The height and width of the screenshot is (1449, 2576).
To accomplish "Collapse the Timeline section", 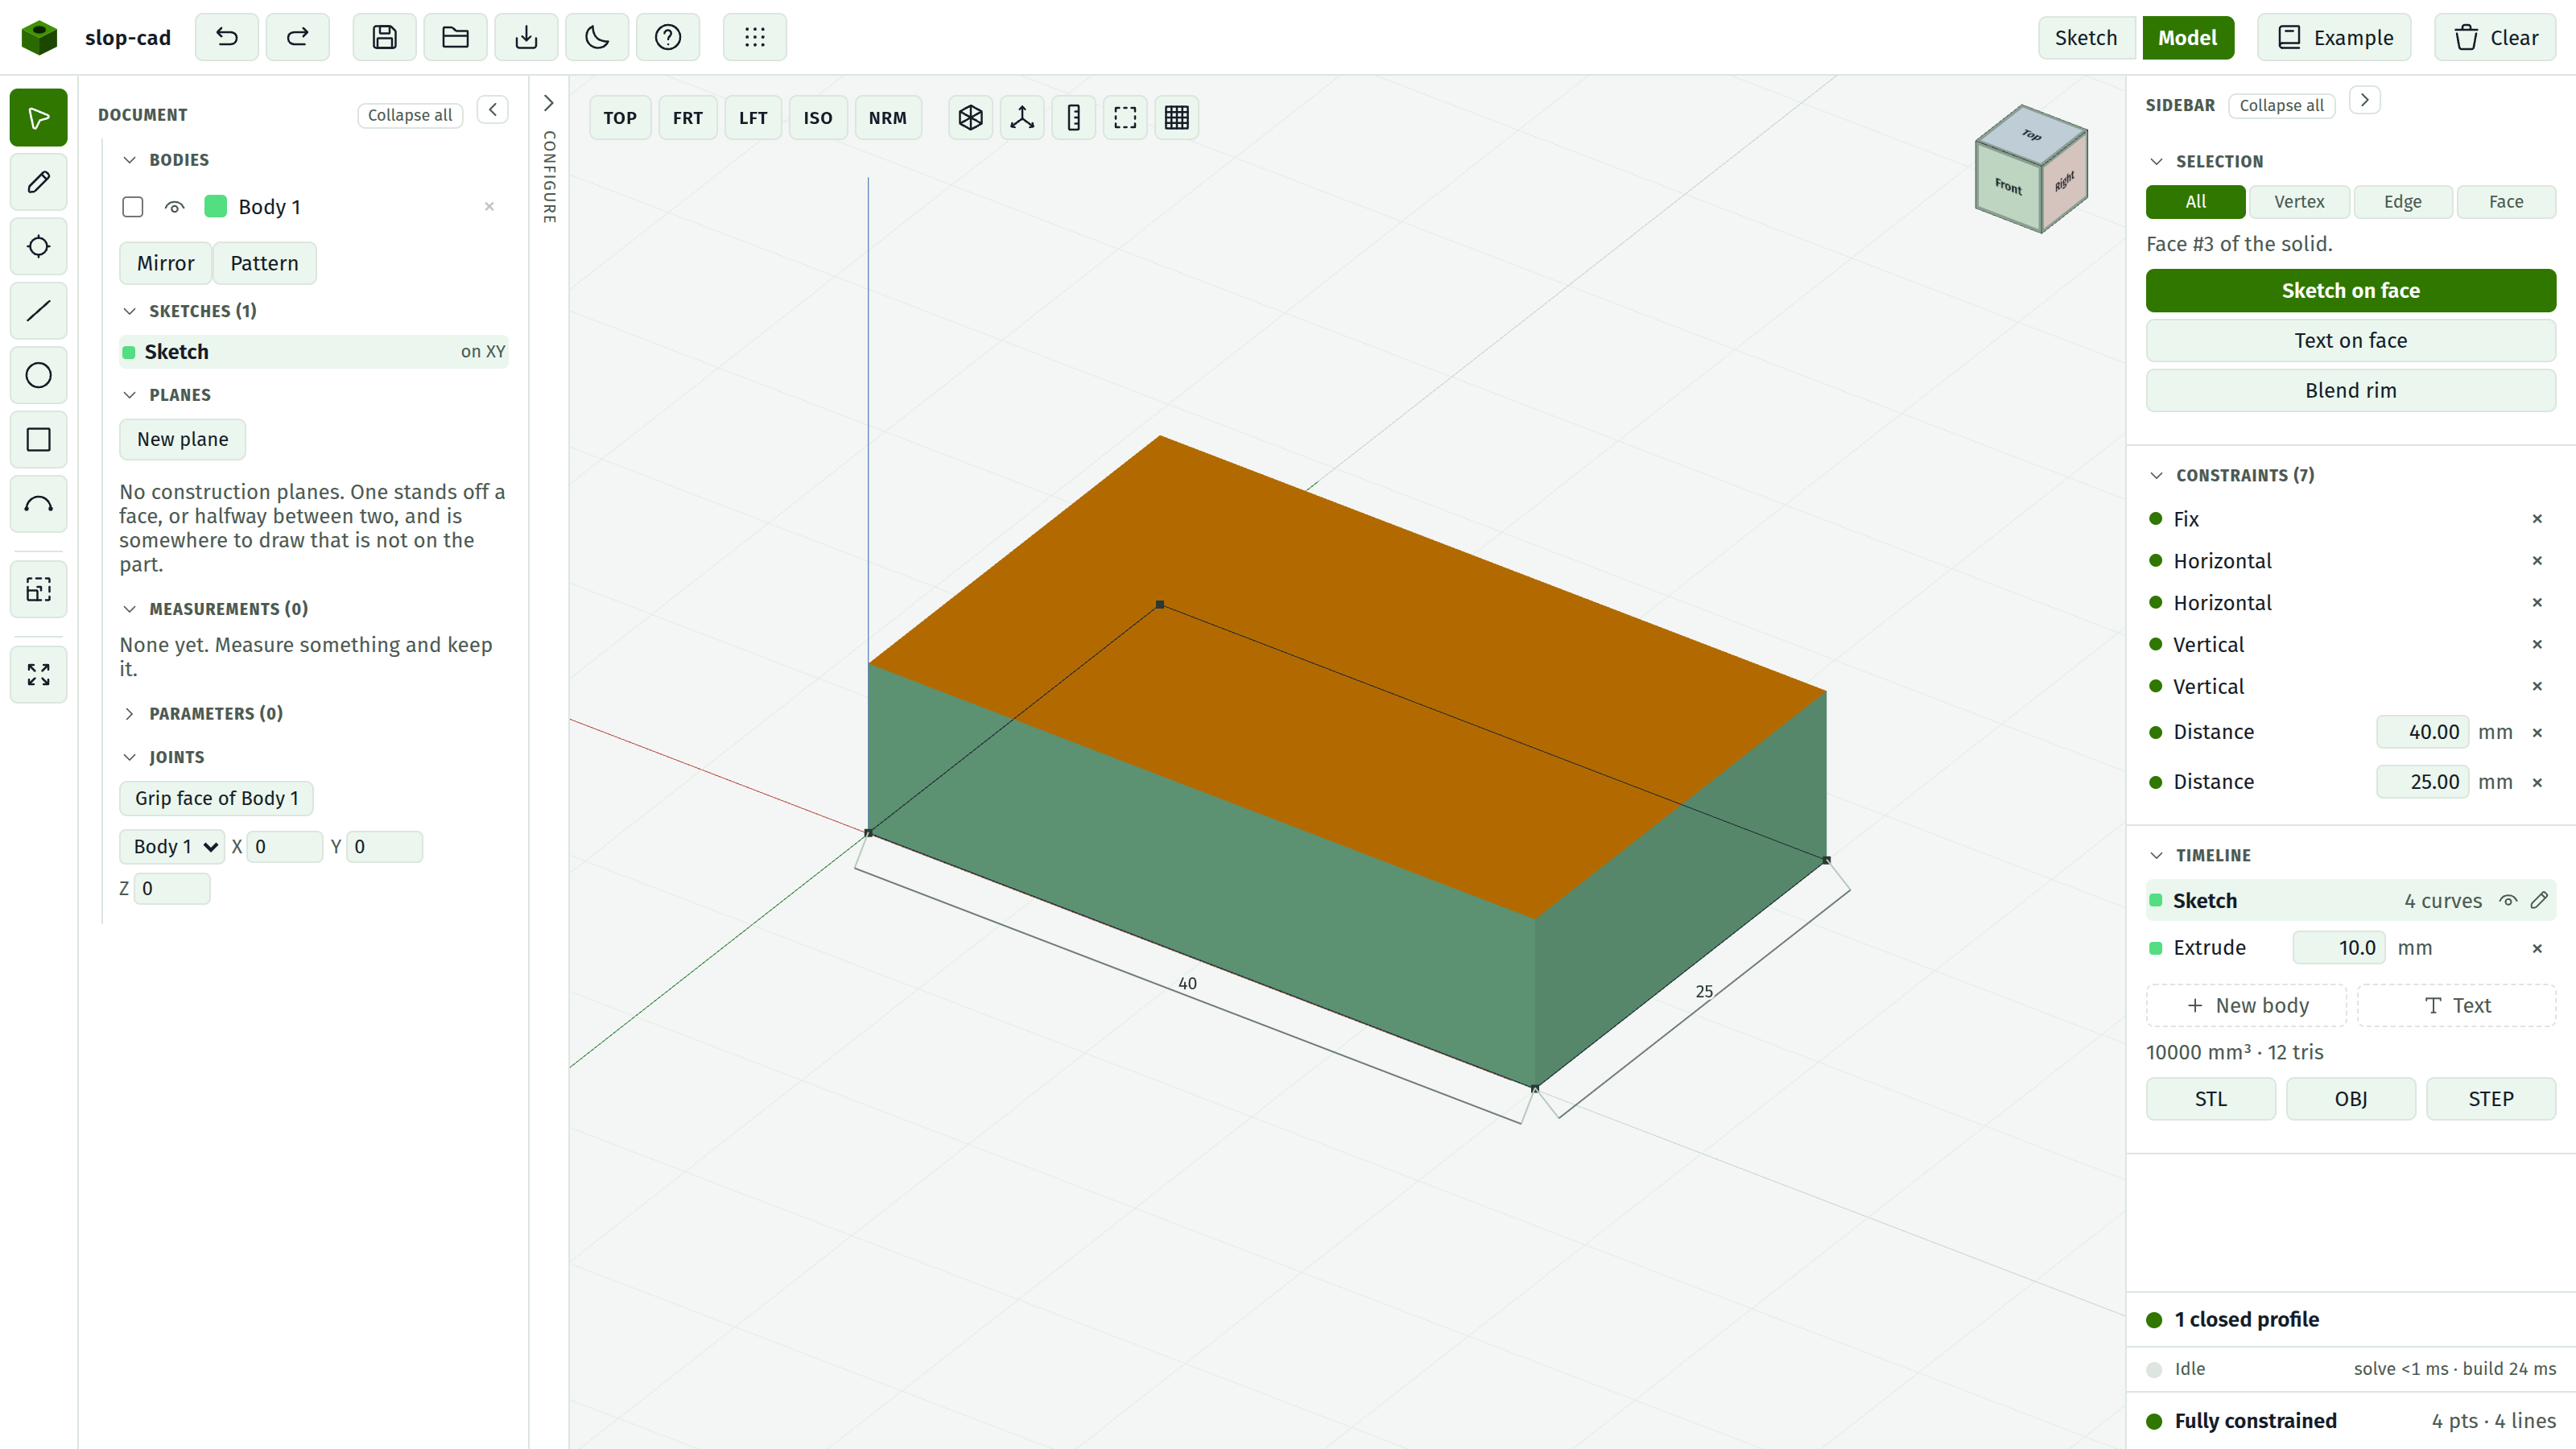I will point(2157,855).
